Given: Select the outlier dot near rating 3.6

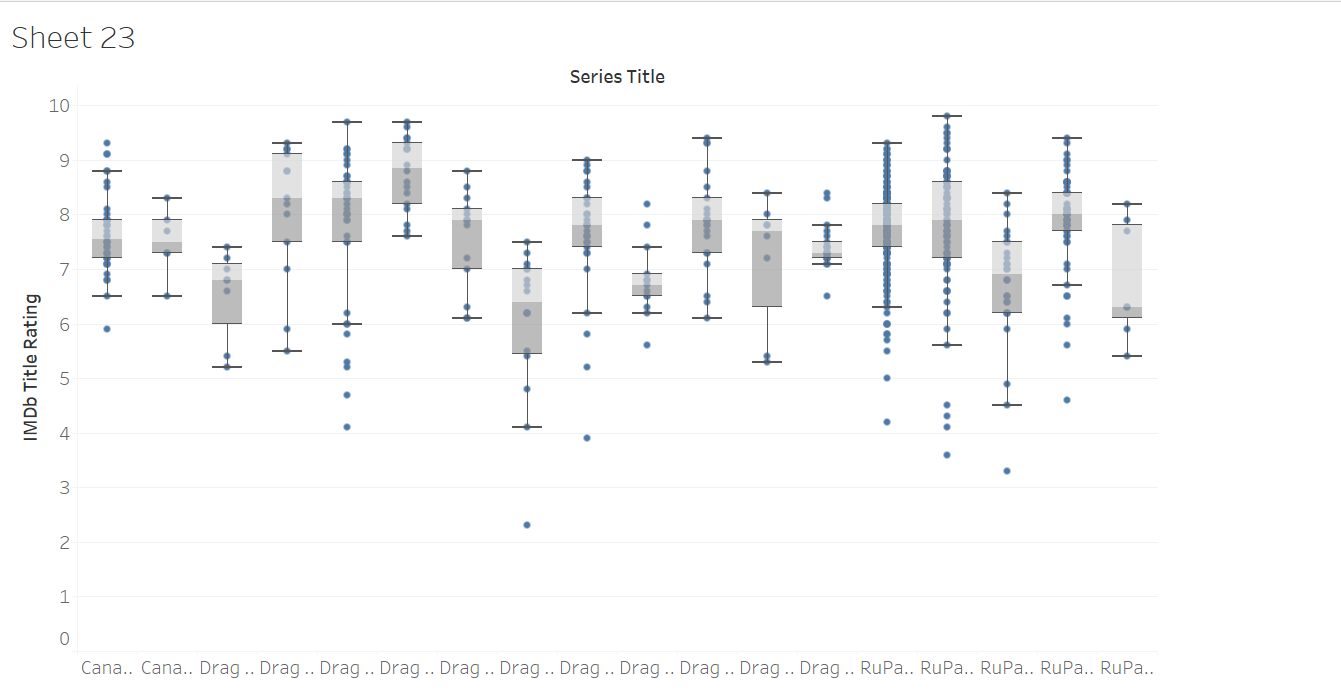Looking at the screenshot, I should pos(947,455).
